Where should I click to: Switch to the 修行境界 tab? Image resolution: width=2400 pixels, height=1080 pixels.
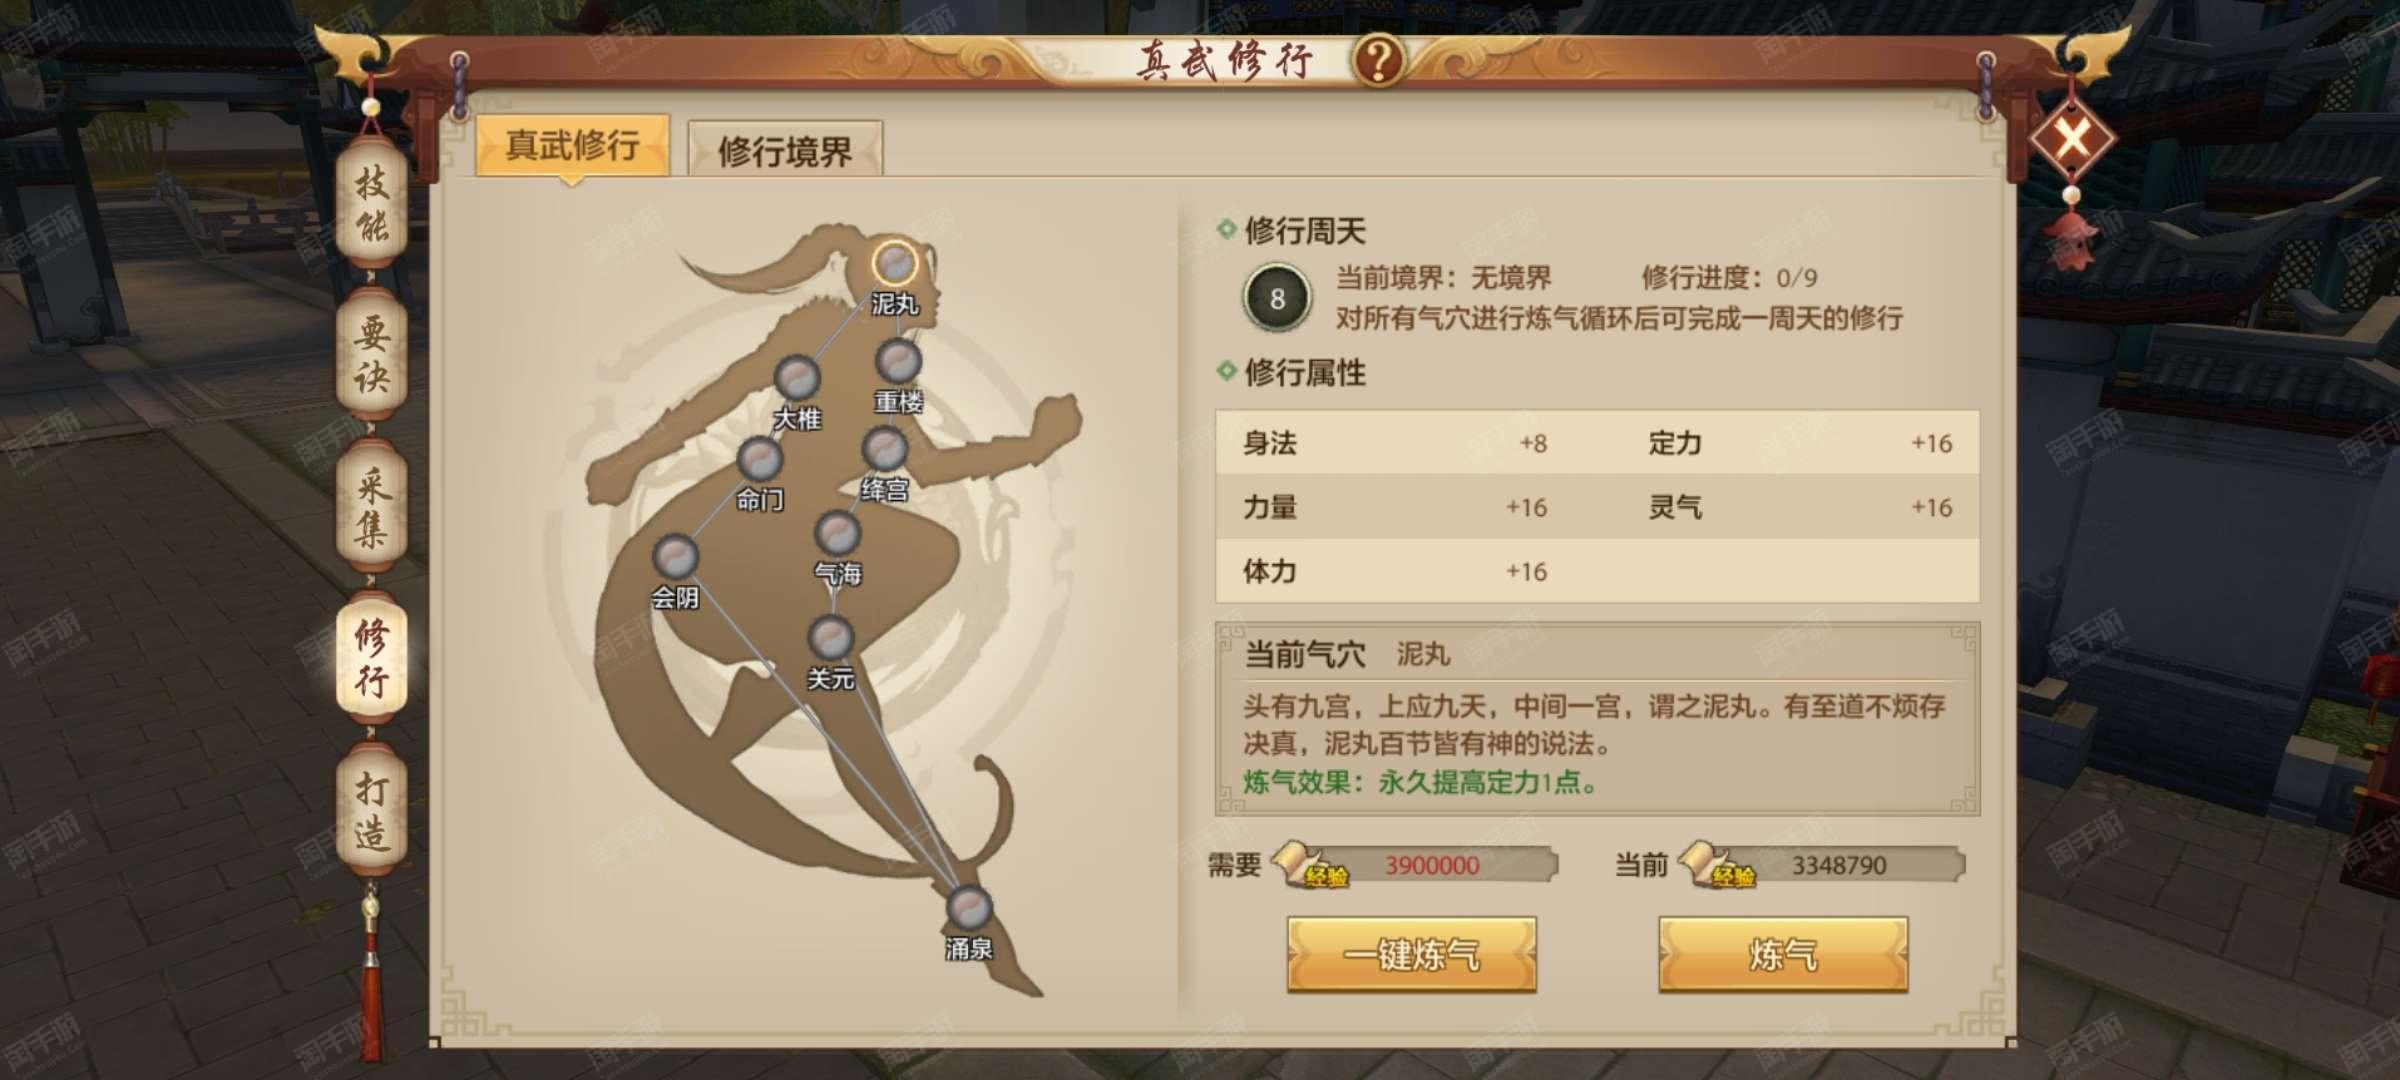point(785,150)
